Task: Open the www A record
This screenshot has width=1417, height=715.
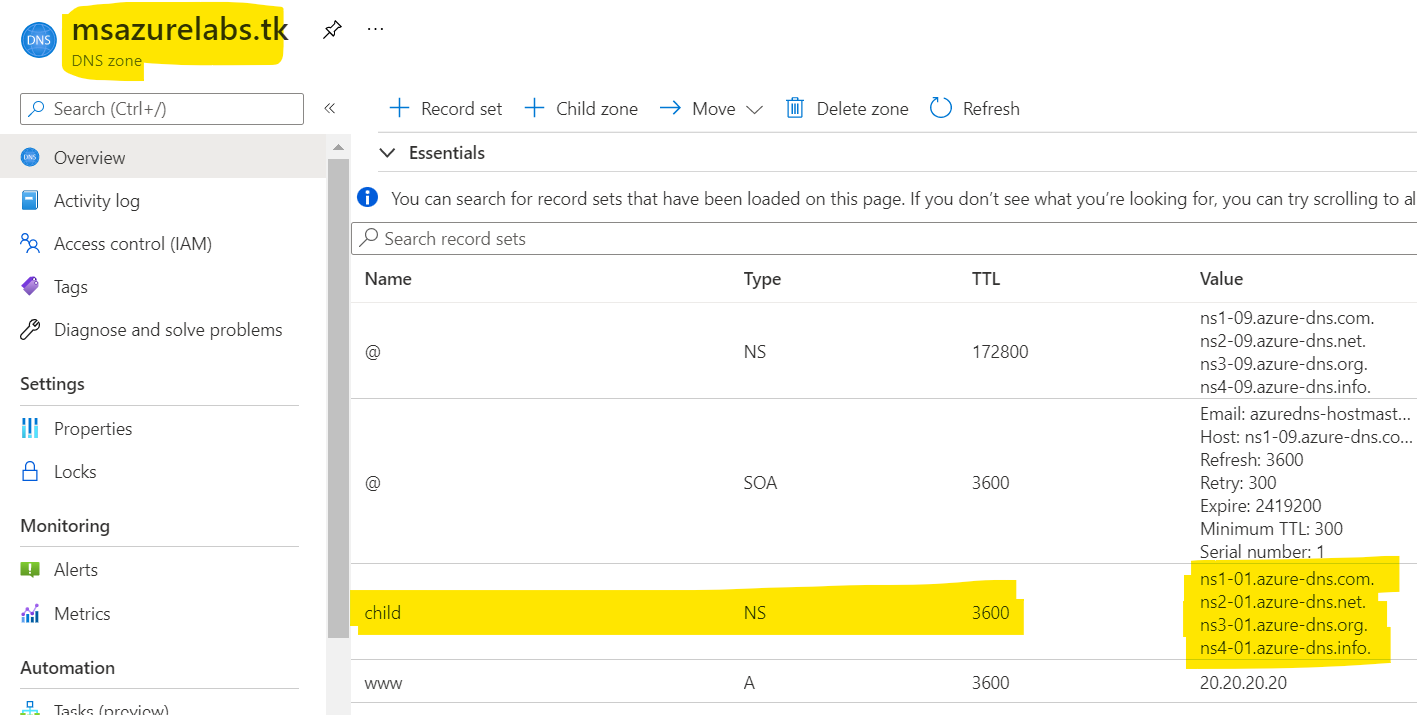Action: tap(884, 683)
